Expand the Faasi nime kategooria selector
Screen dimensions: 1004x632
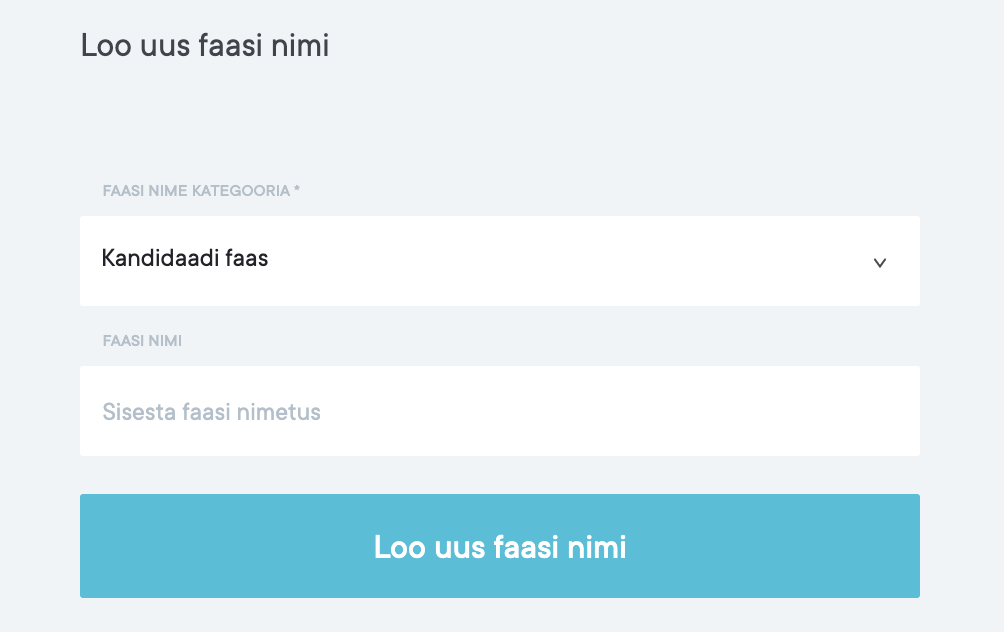pos(499,261)
